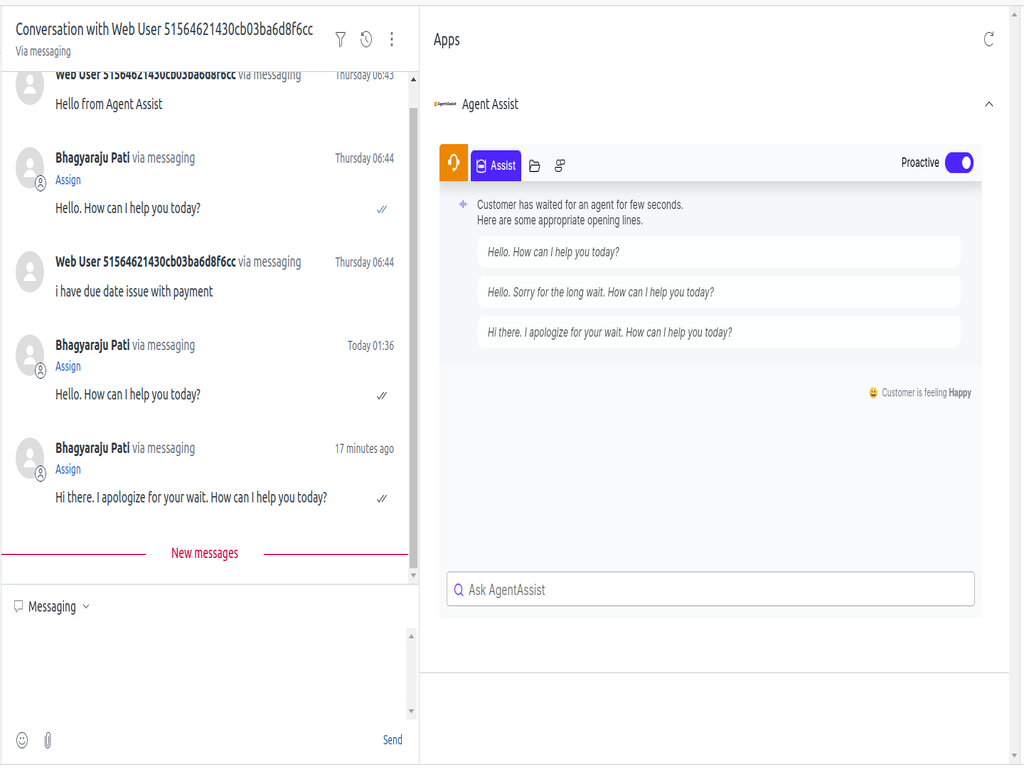Open the conversation history clock icon
1024x768 pixels.
(x=366, y=39)
